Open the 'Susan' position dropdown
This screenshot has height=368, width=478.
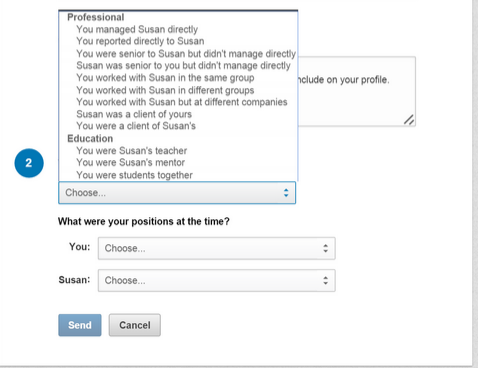(217, 281)
